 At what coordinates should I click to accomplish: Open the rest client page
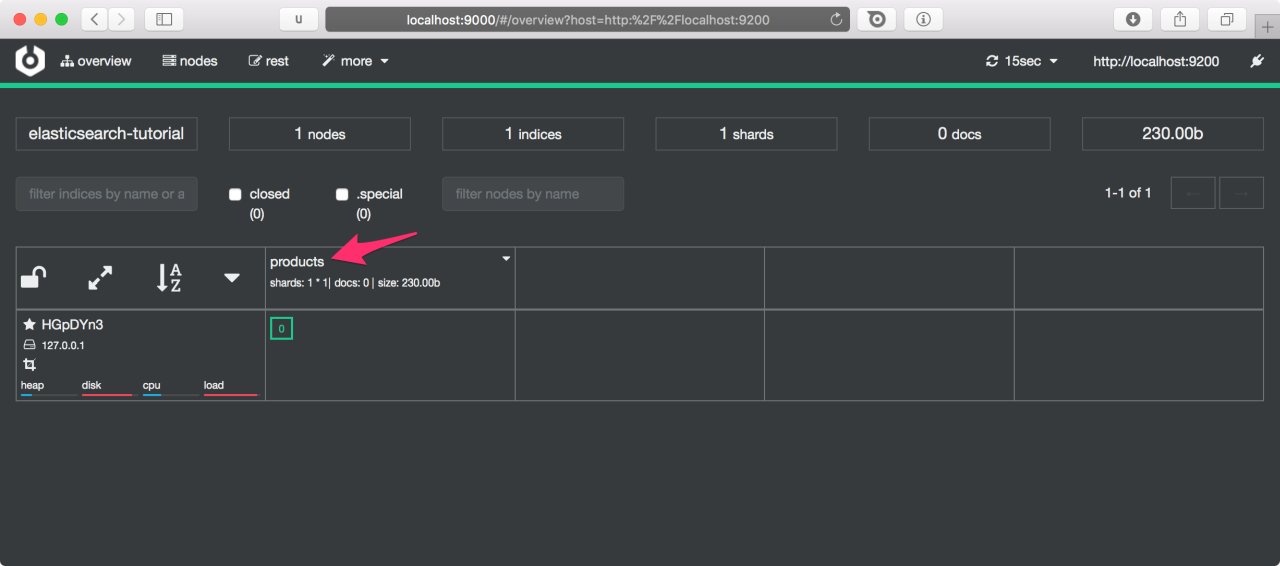(269, 61)
